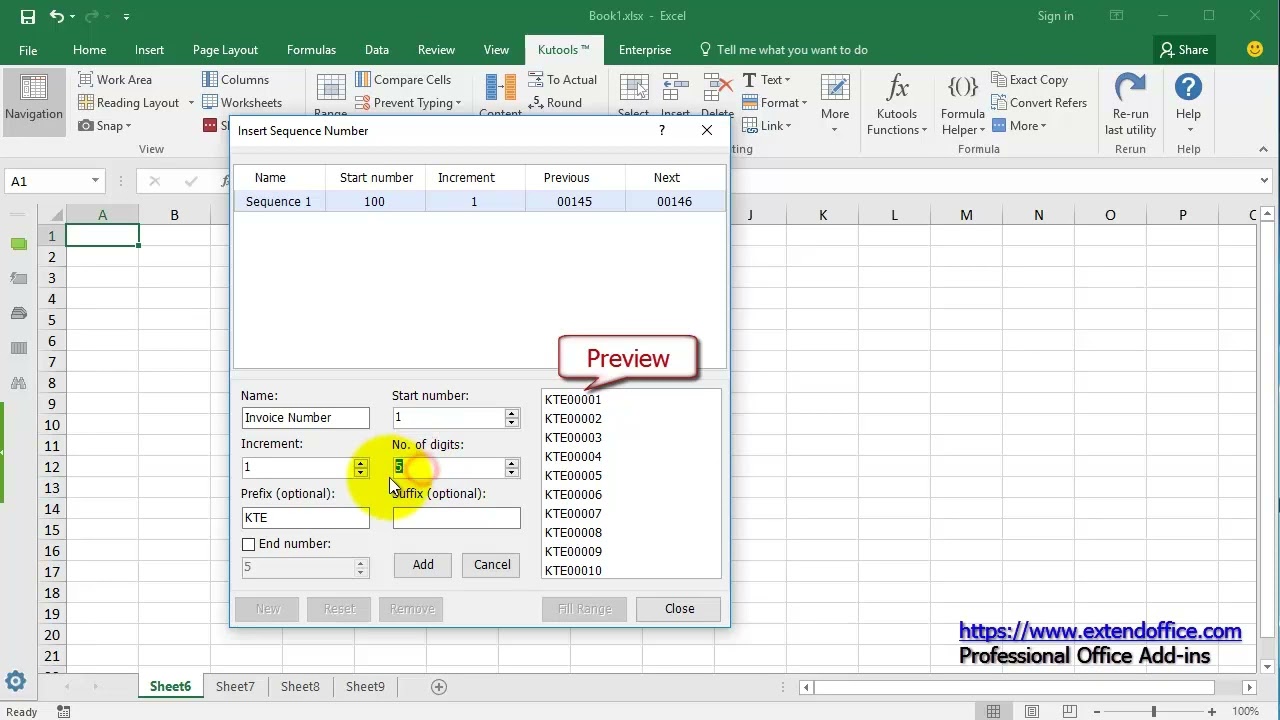The image size is (1280, 720).
Task: Click the Start number stepper arrows
Action: [x=512, y=418]
